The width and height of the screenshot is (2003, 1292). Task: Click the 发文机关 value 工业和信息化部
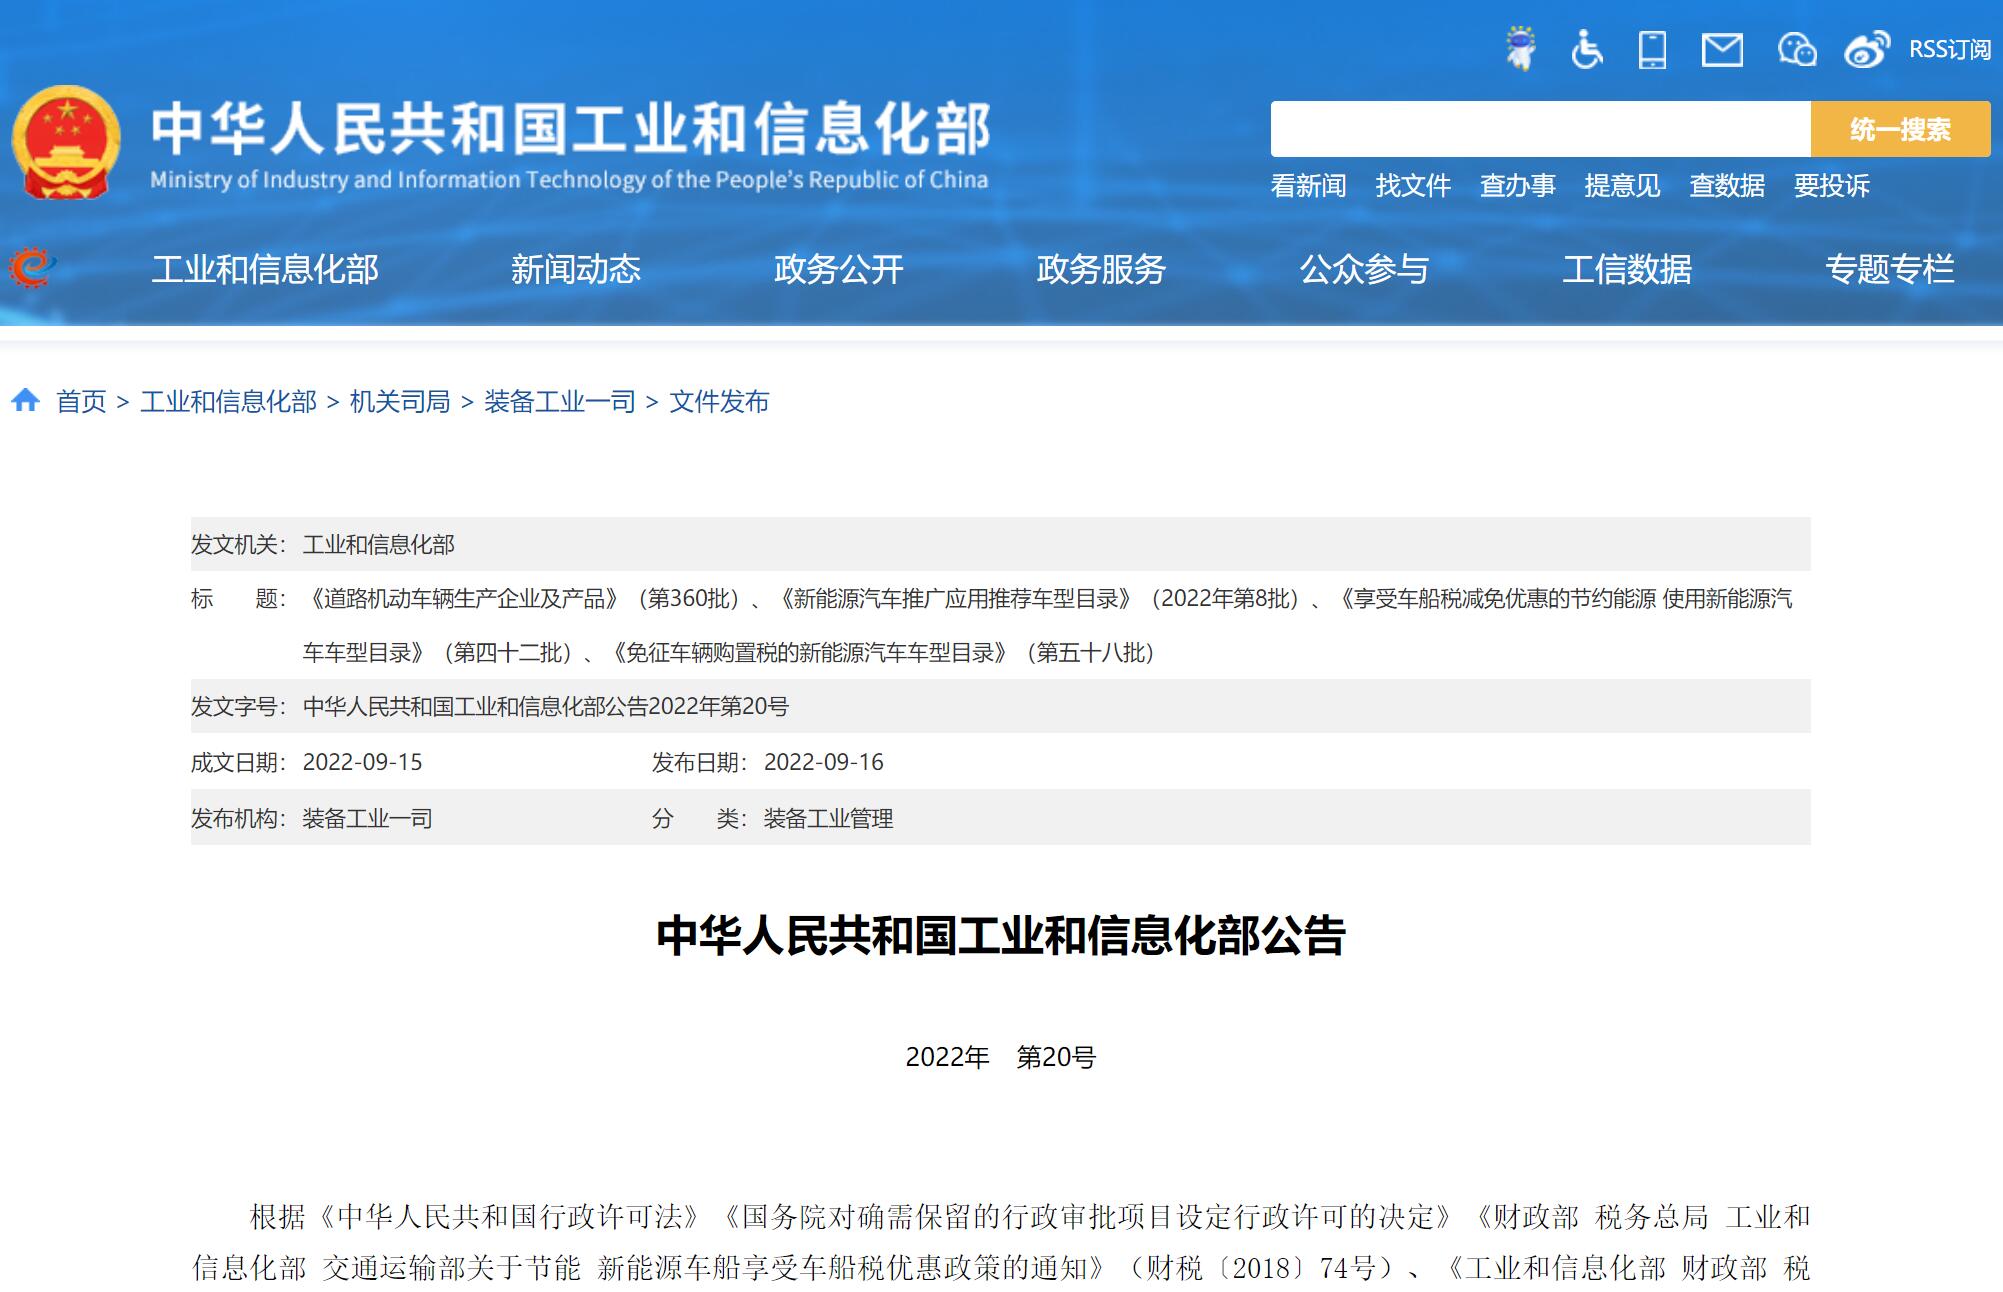(x=379, y=545)
